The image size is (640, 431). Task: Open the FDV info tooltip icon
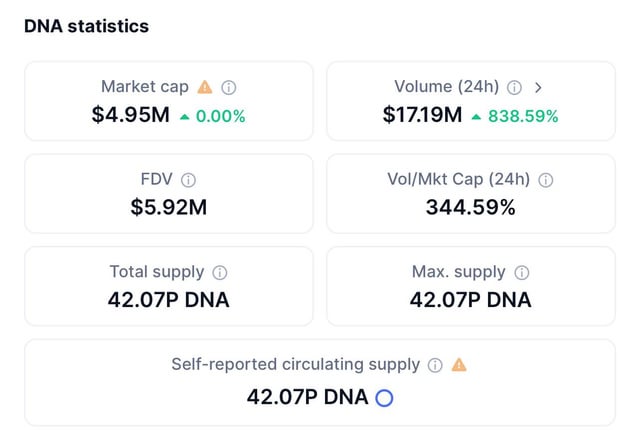pos(188,180)
